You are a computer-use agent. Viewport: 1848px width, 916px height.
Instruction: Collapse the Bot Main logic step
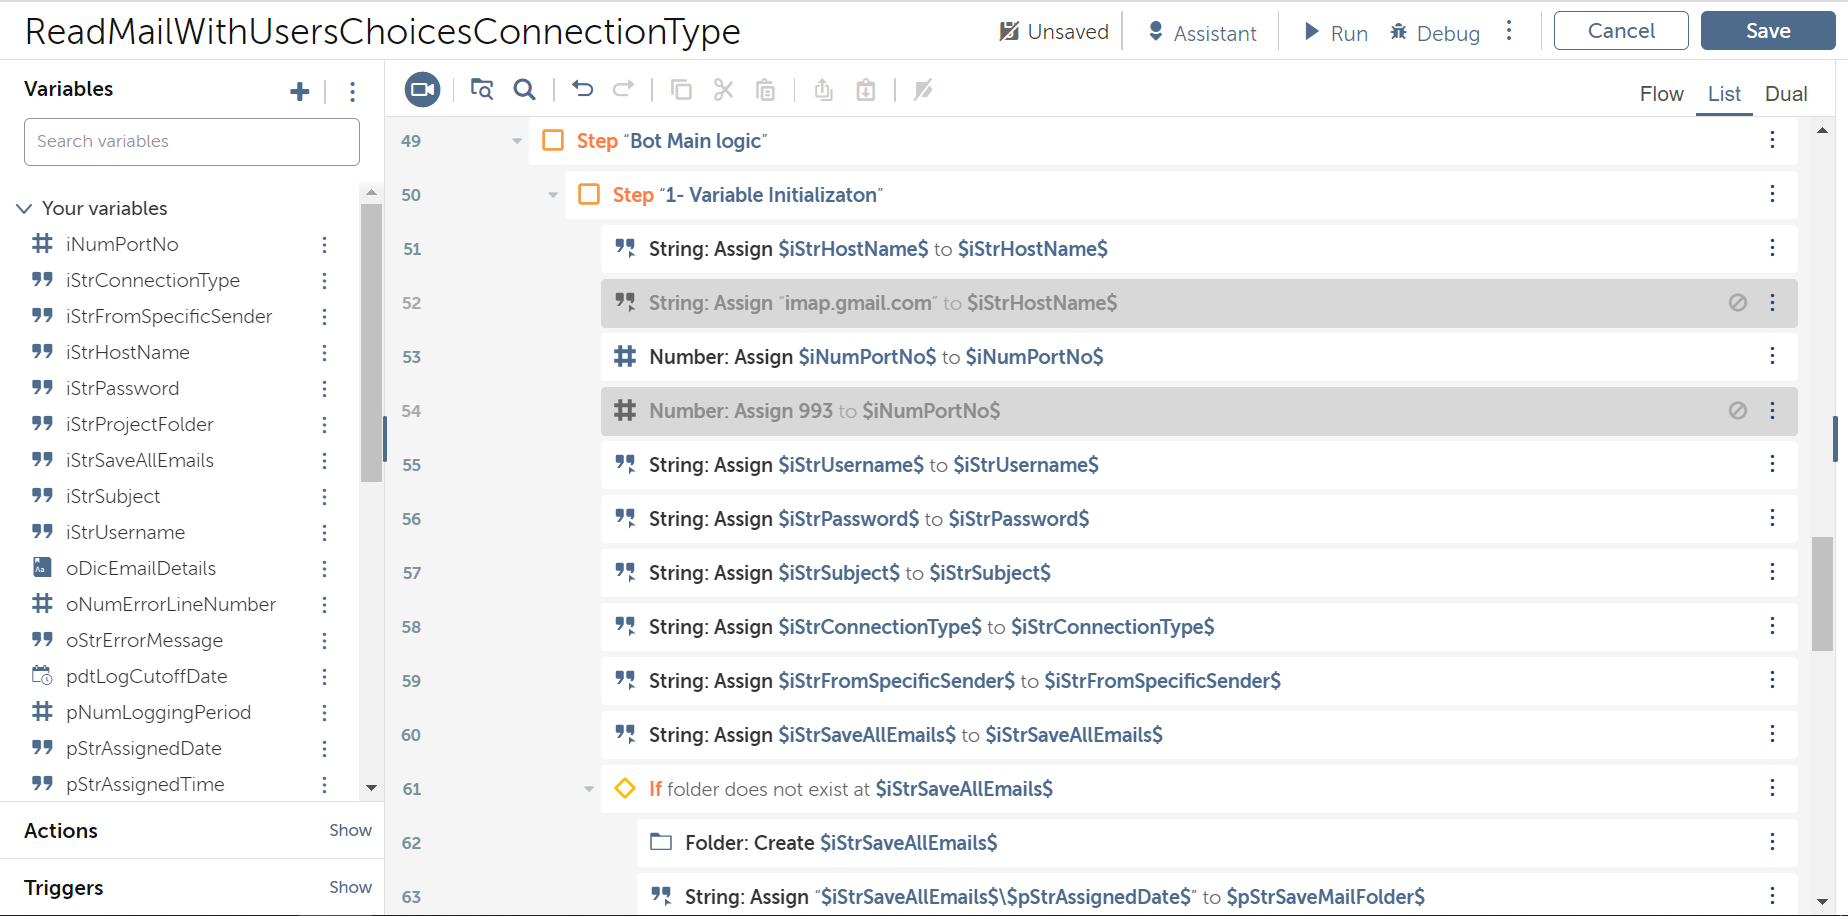tap(517, 141)
